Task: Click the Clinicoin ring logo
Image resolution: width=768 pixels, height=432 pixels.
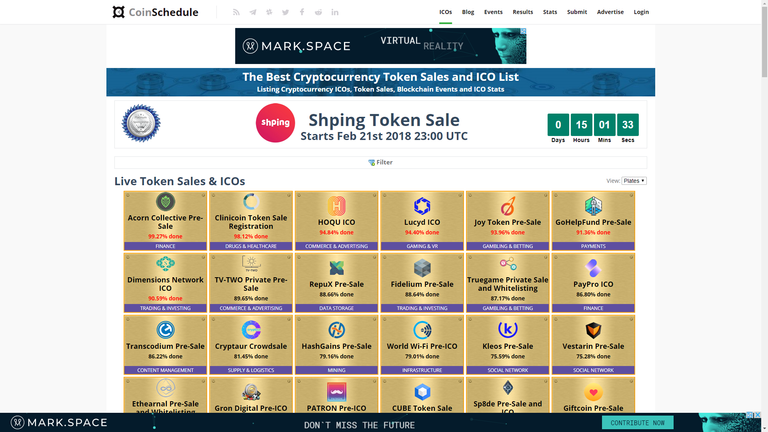Action: pos(251,202)
